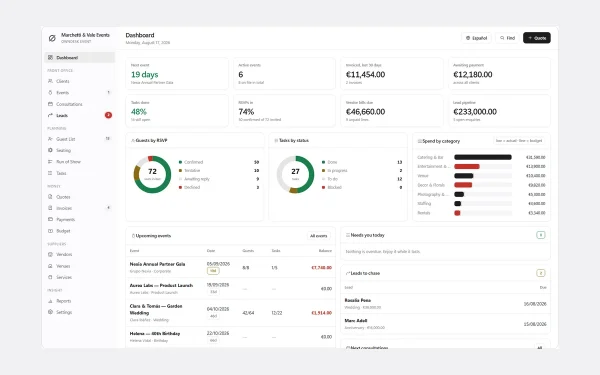Open the Nexia Annual Partner Gala event row
600x375 pixels.
click(x=230, y=267)
